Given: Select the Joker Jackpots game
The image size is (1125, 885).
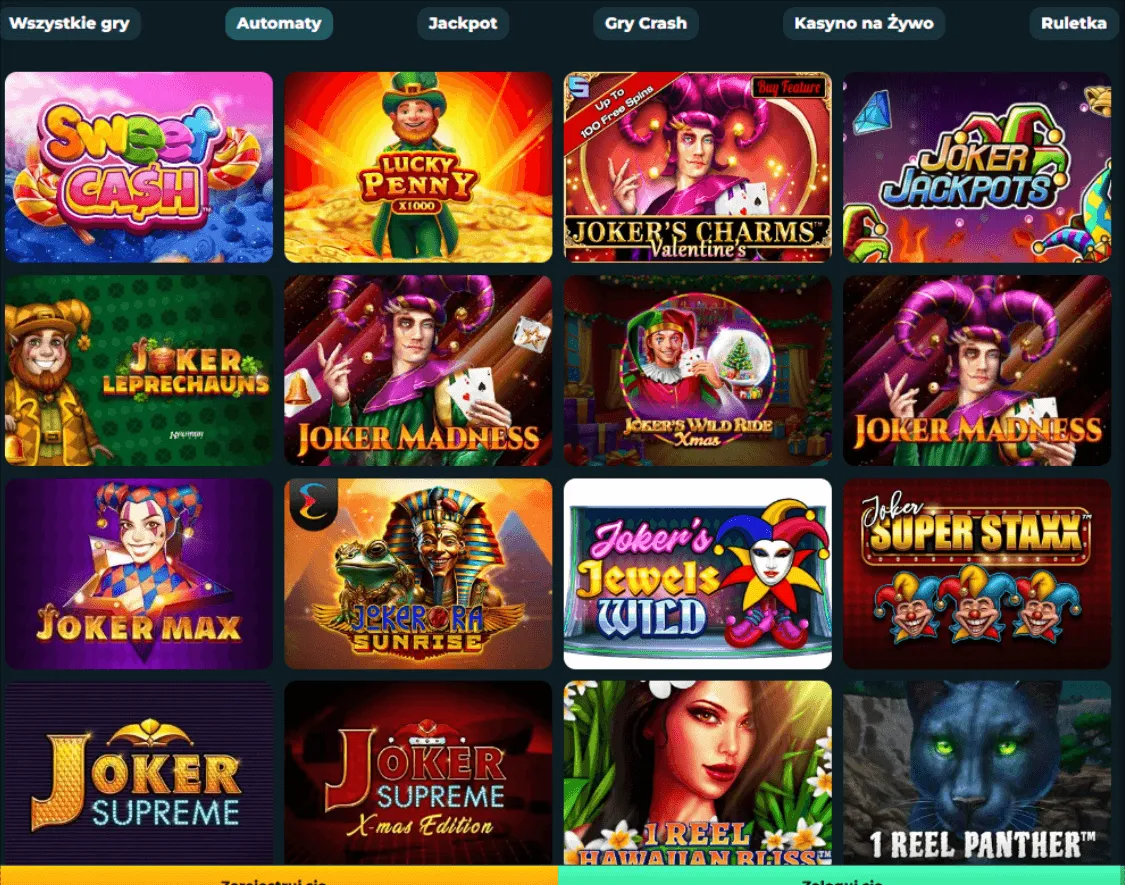Looking at the screenshot, I should 976,167.
